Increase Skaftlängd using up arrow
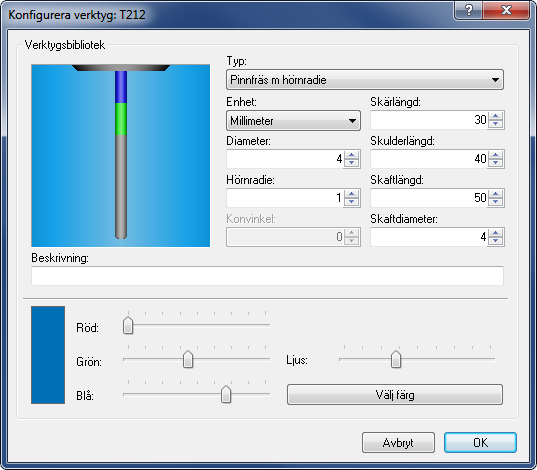The width and height of the screenshot is (537, 470). coord(495,195)
